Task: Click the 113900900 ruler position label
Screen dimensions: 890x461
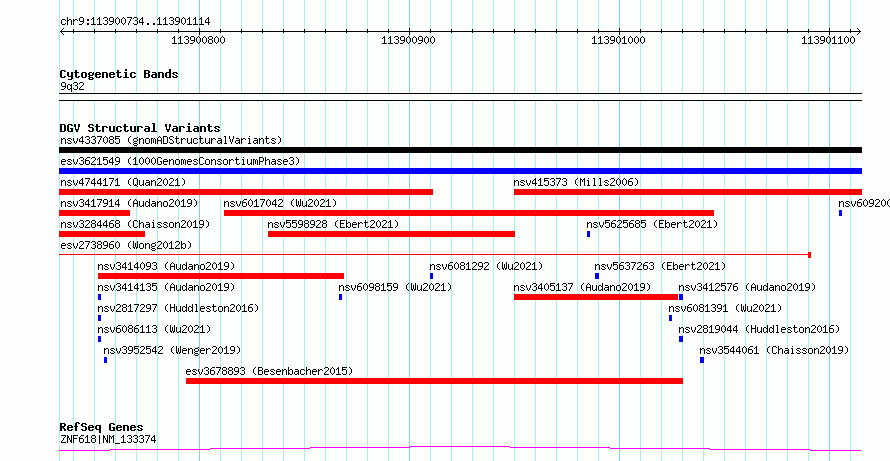Action: (409, 40)
